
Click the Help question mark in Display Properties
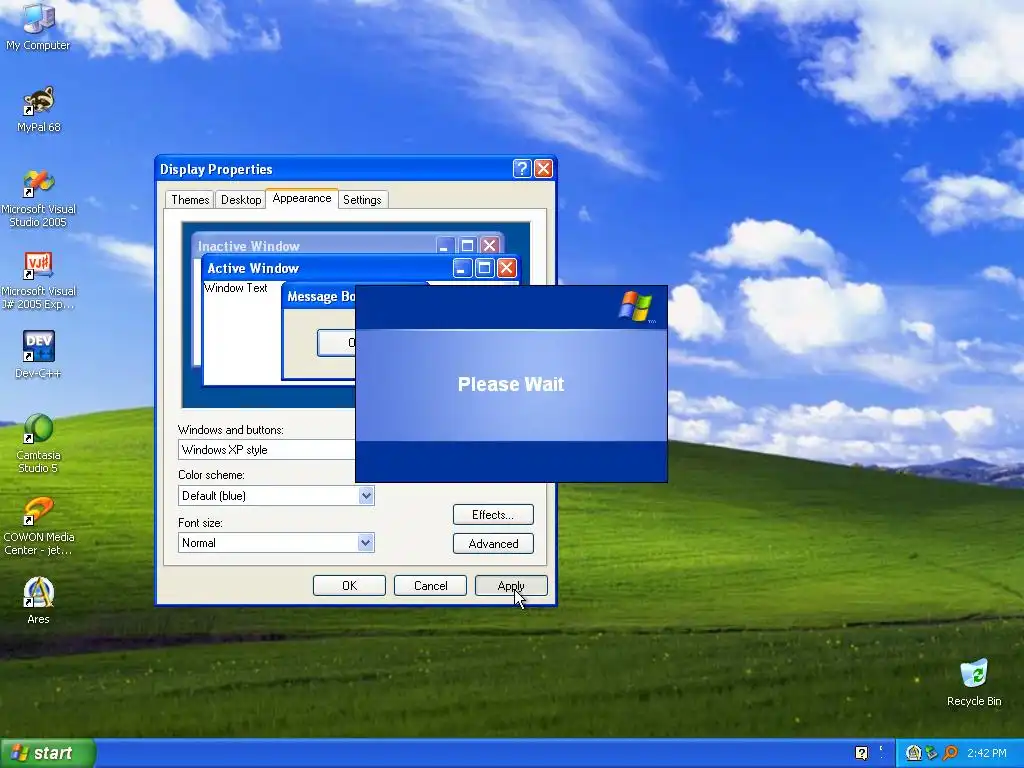click(522, 168)
